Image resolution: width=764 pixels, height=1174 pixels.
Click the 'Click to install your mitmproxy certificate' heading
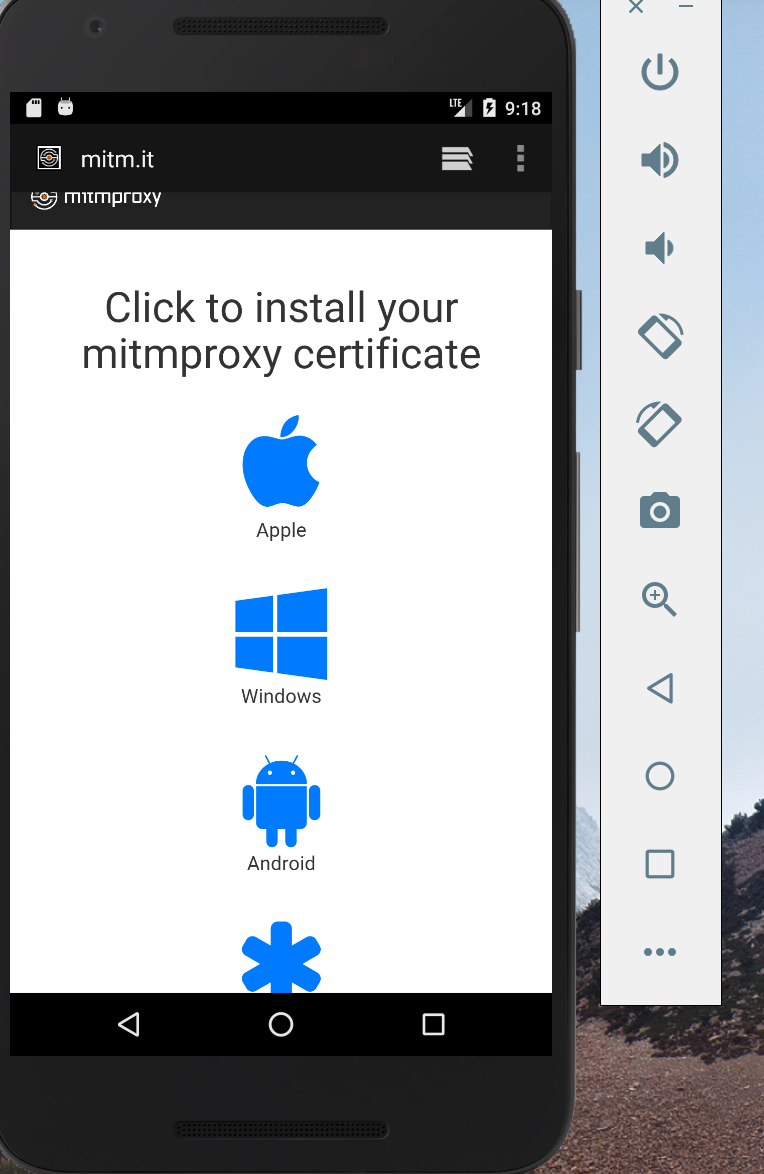coord(281,330)
